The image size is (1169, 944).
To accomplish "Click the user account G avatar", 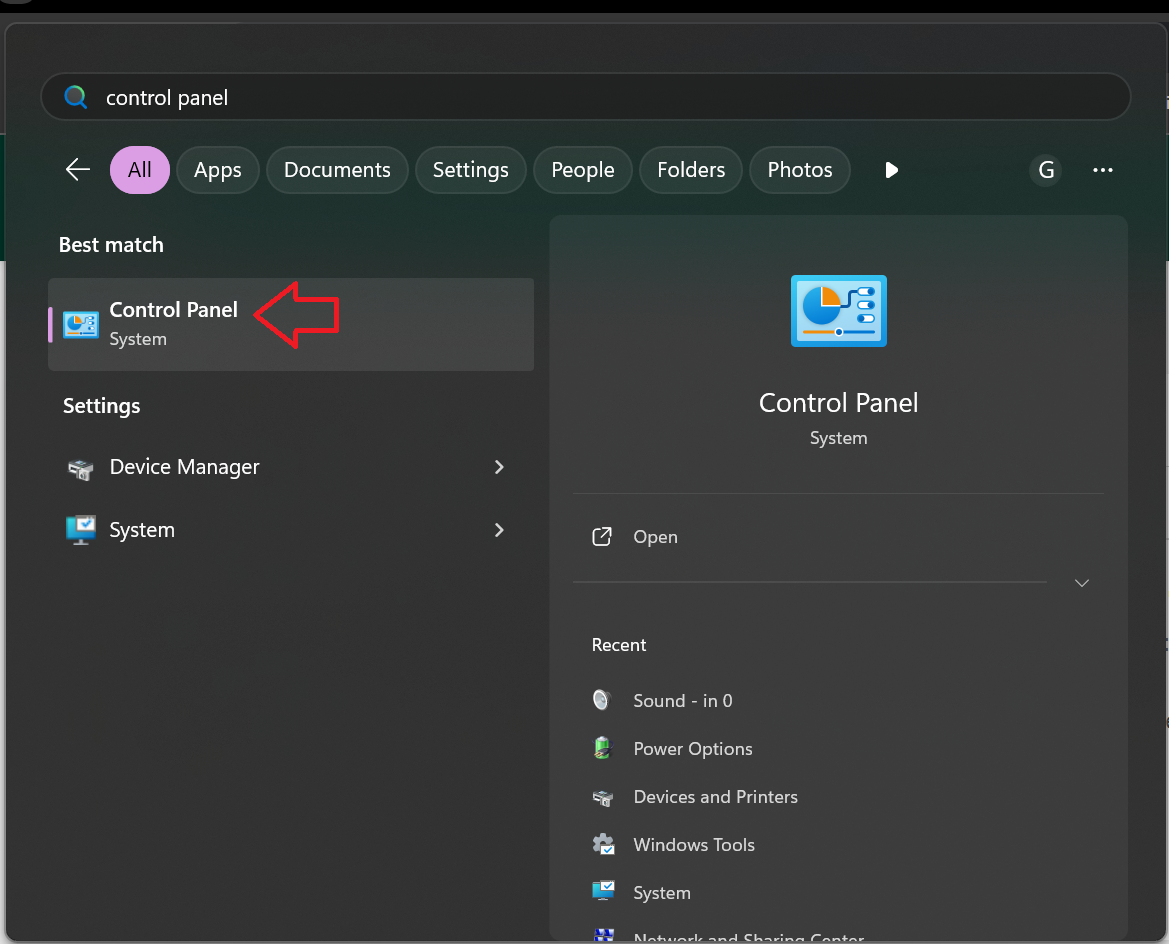I will [1046, 170].
